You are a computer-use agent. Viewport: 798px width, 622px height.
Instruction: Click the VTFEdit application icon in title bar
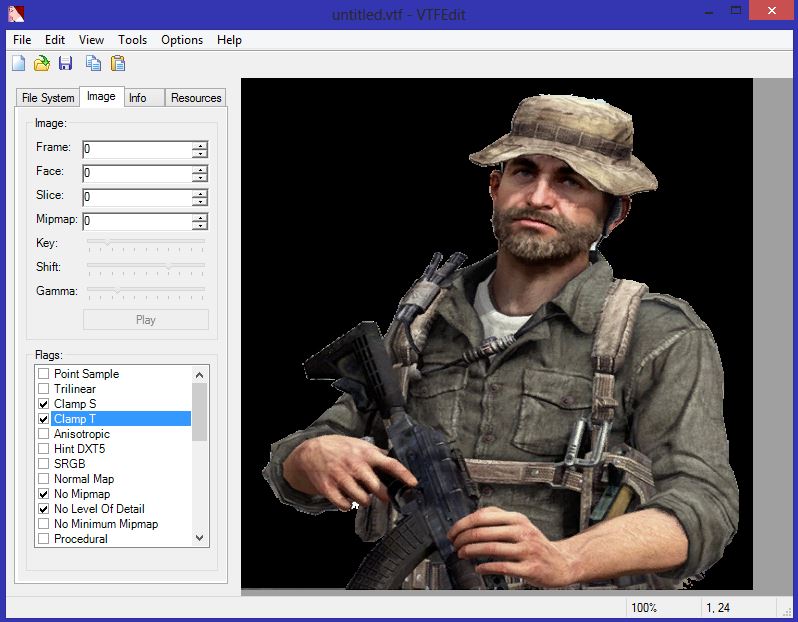14,14
